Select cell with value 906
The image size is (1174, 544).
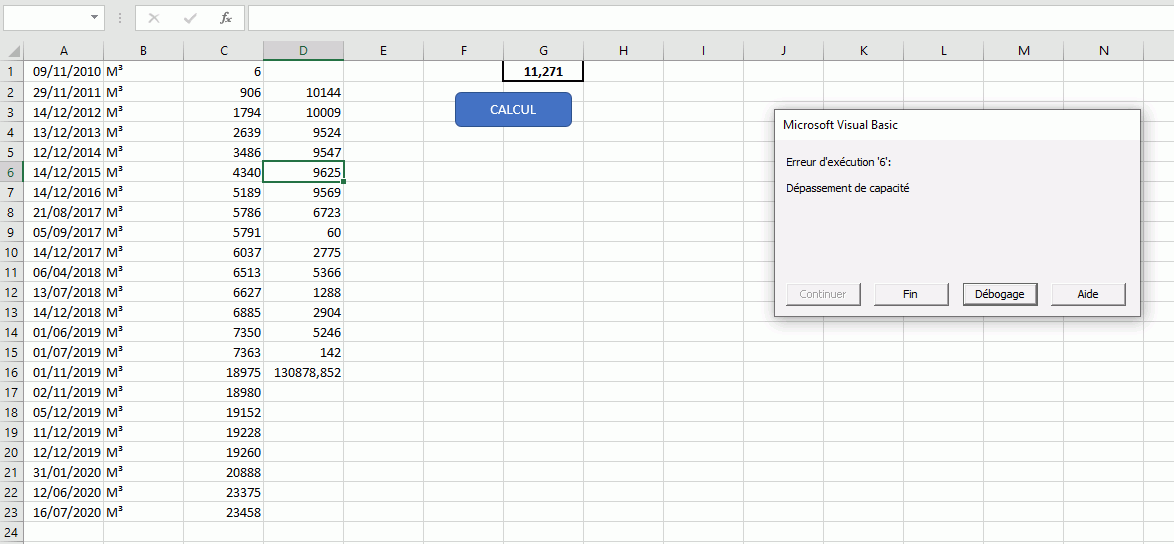tap(224, 91)
